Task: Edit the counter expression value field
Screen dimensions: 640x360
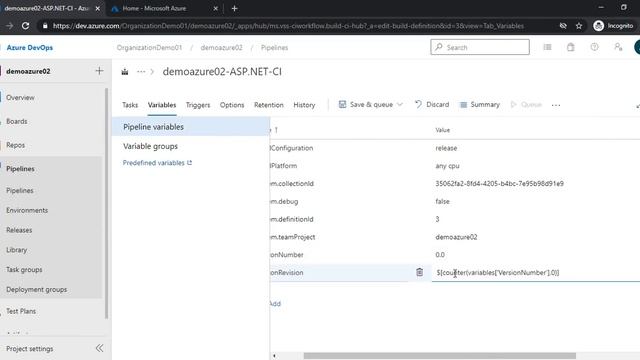Action: 536,273
